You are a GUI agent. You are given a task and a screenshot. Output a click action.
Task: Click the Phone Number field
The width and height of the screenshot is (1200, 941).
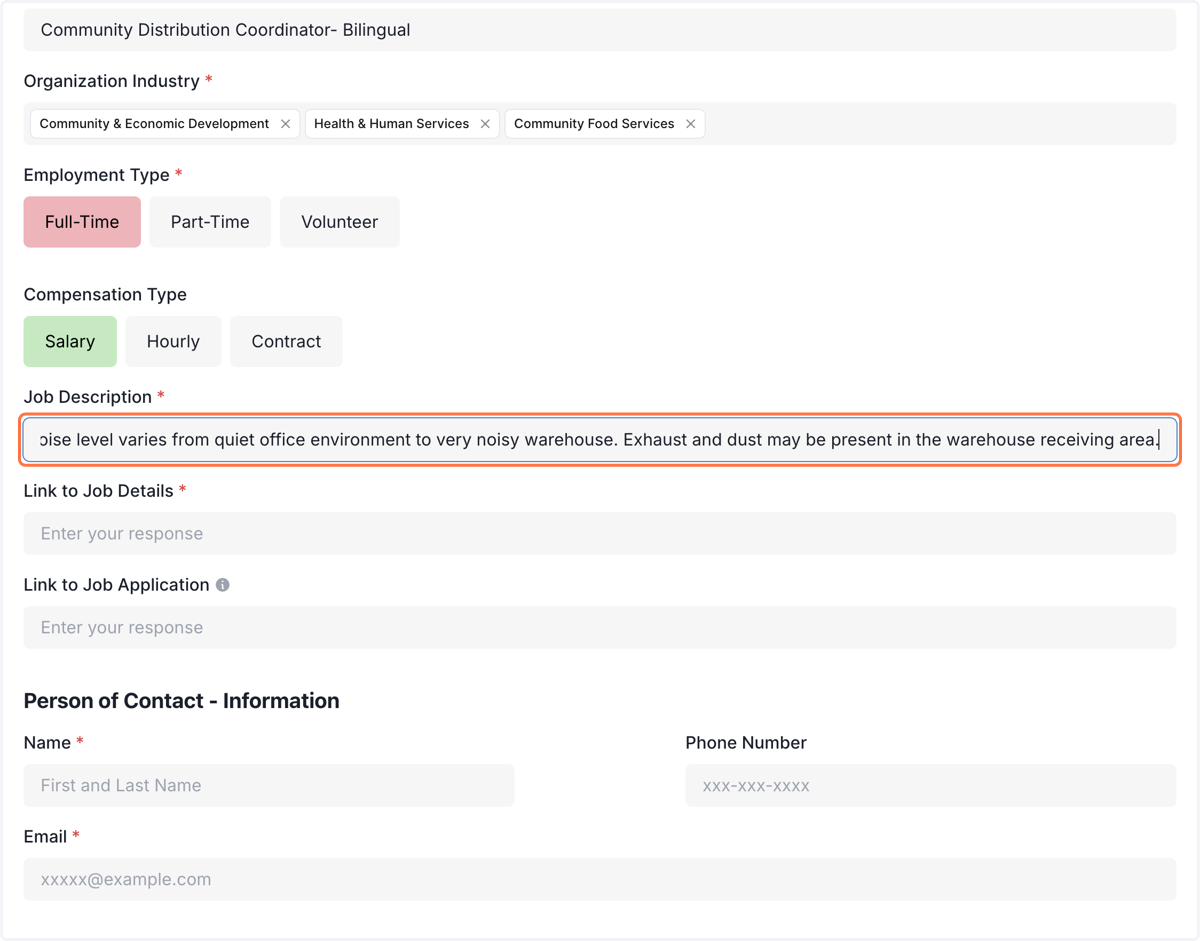tap(931, 786)
